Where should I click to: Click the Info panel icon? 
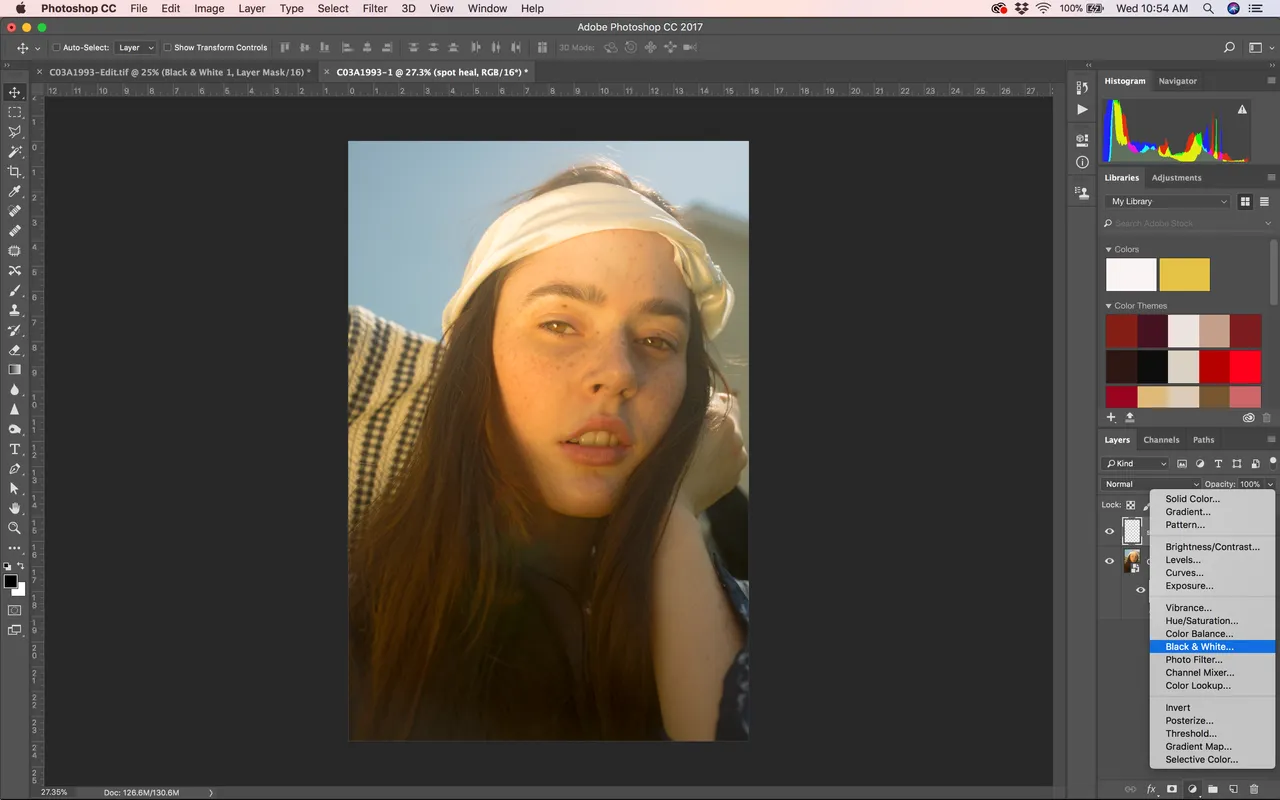(1082, 162)
